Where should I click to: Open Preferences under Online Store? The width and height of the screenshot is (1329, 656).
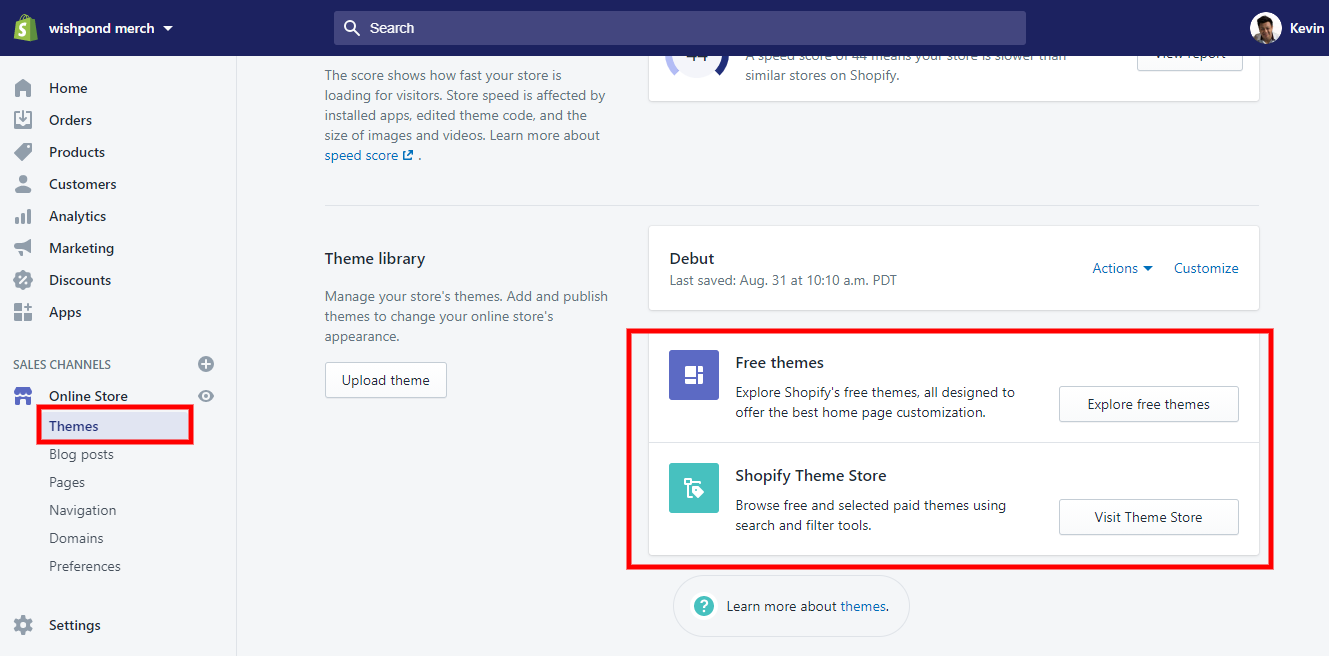(x=85, y=566)
